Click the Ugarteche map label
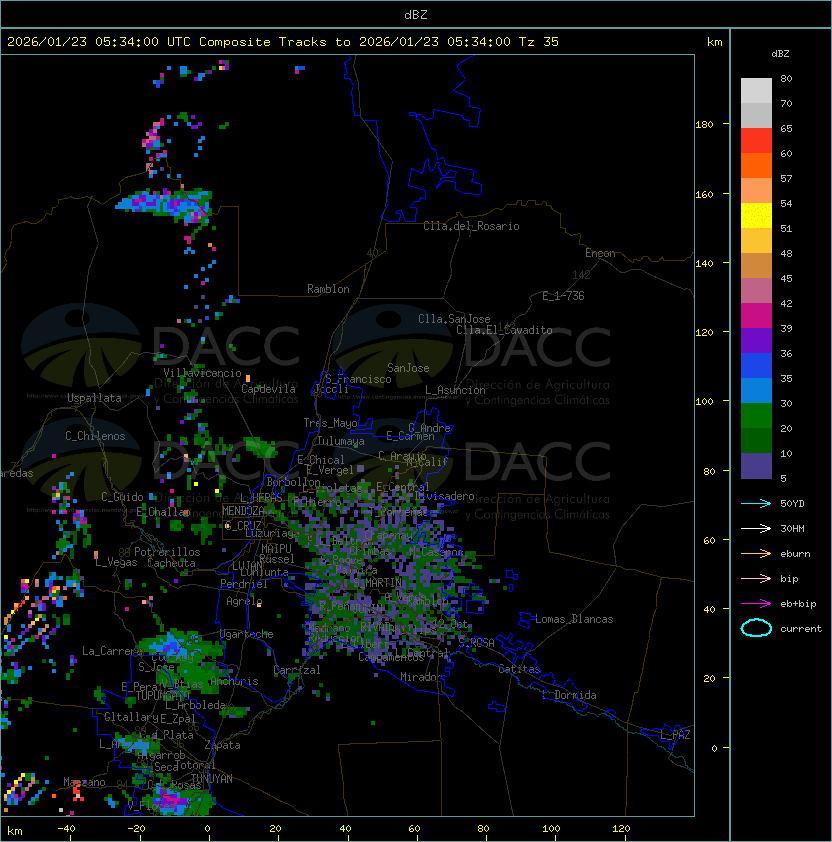 click(x=247, y=634)
